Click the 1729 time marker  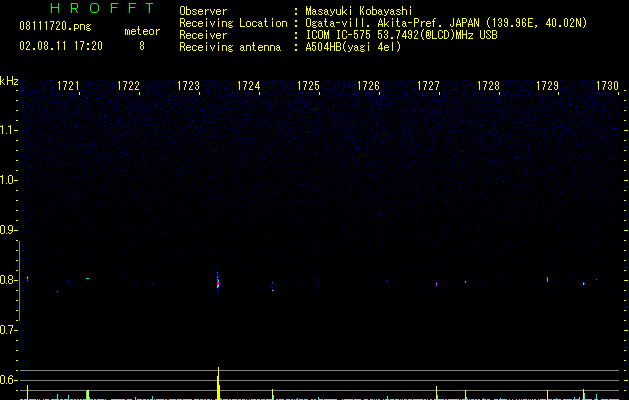[x=548, y=86]
